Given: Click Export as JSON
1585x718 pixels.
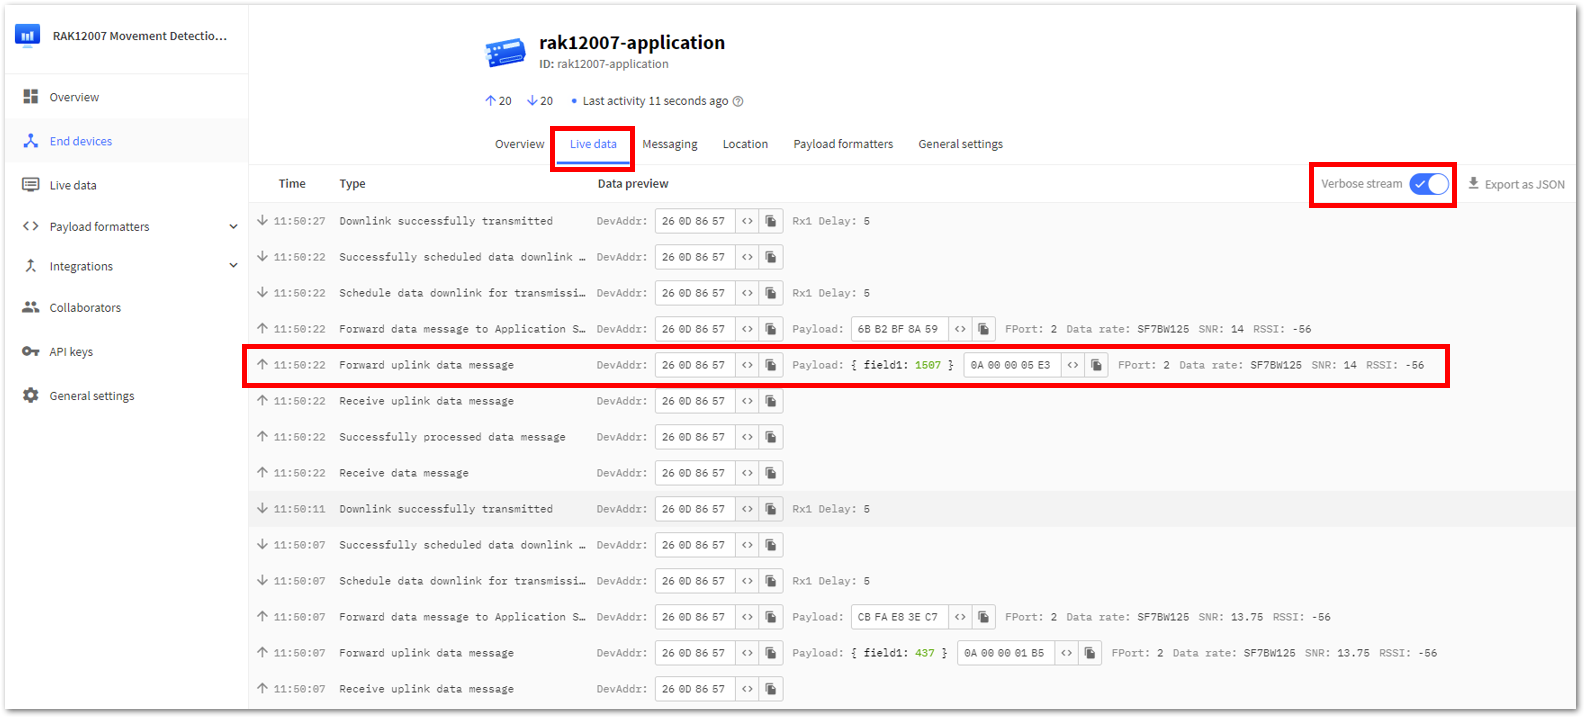Looking at the screenshot, I should tap(1516, 184).
